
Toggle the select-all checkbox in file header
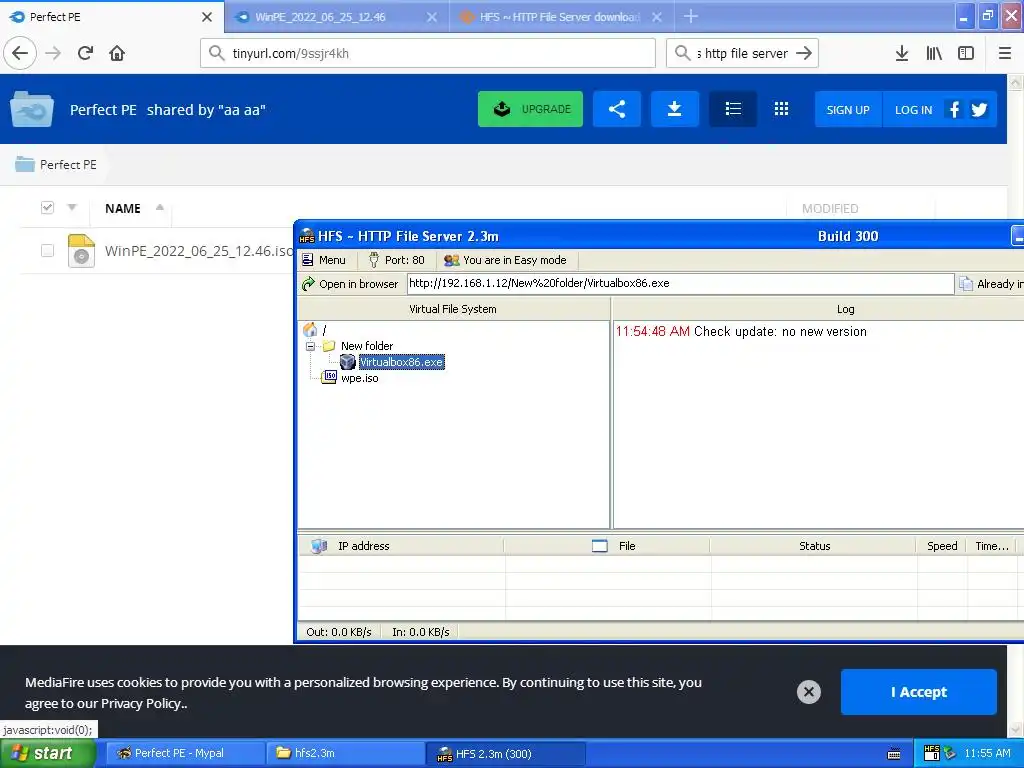[x=47, y=208]
